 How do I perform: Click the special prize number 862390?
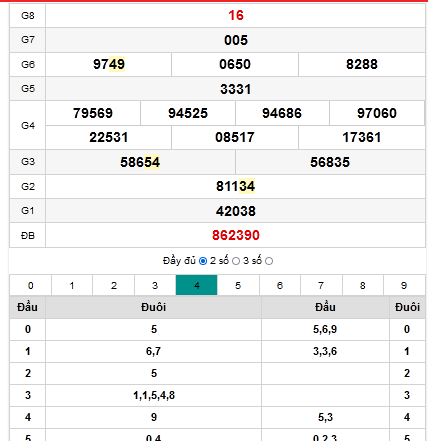pyautogui.click(x=236, y=235)
